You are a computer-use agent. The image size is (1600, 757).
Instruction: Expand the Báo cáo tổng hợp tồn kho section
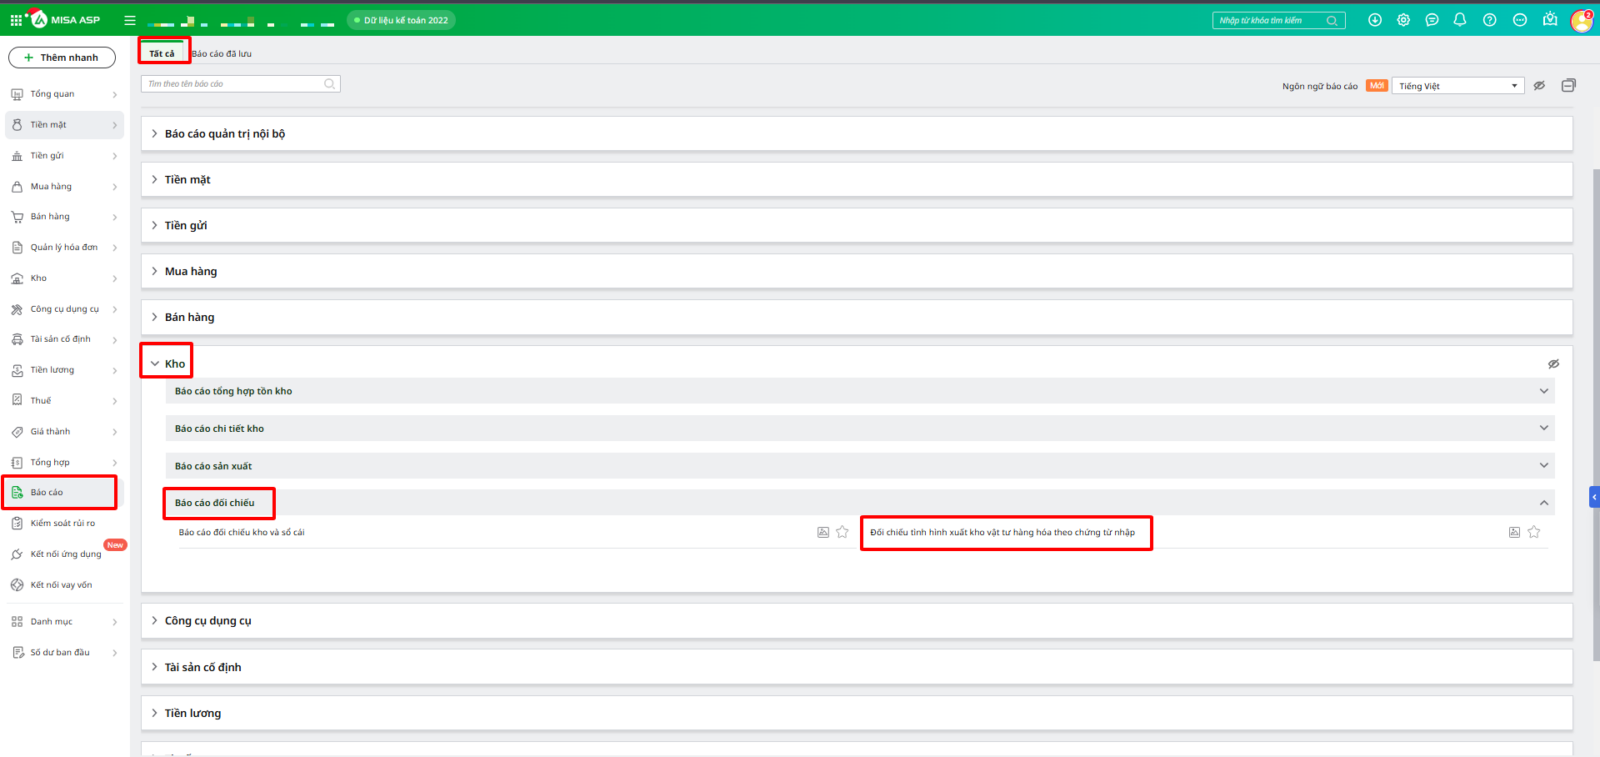click(1543, 391)
